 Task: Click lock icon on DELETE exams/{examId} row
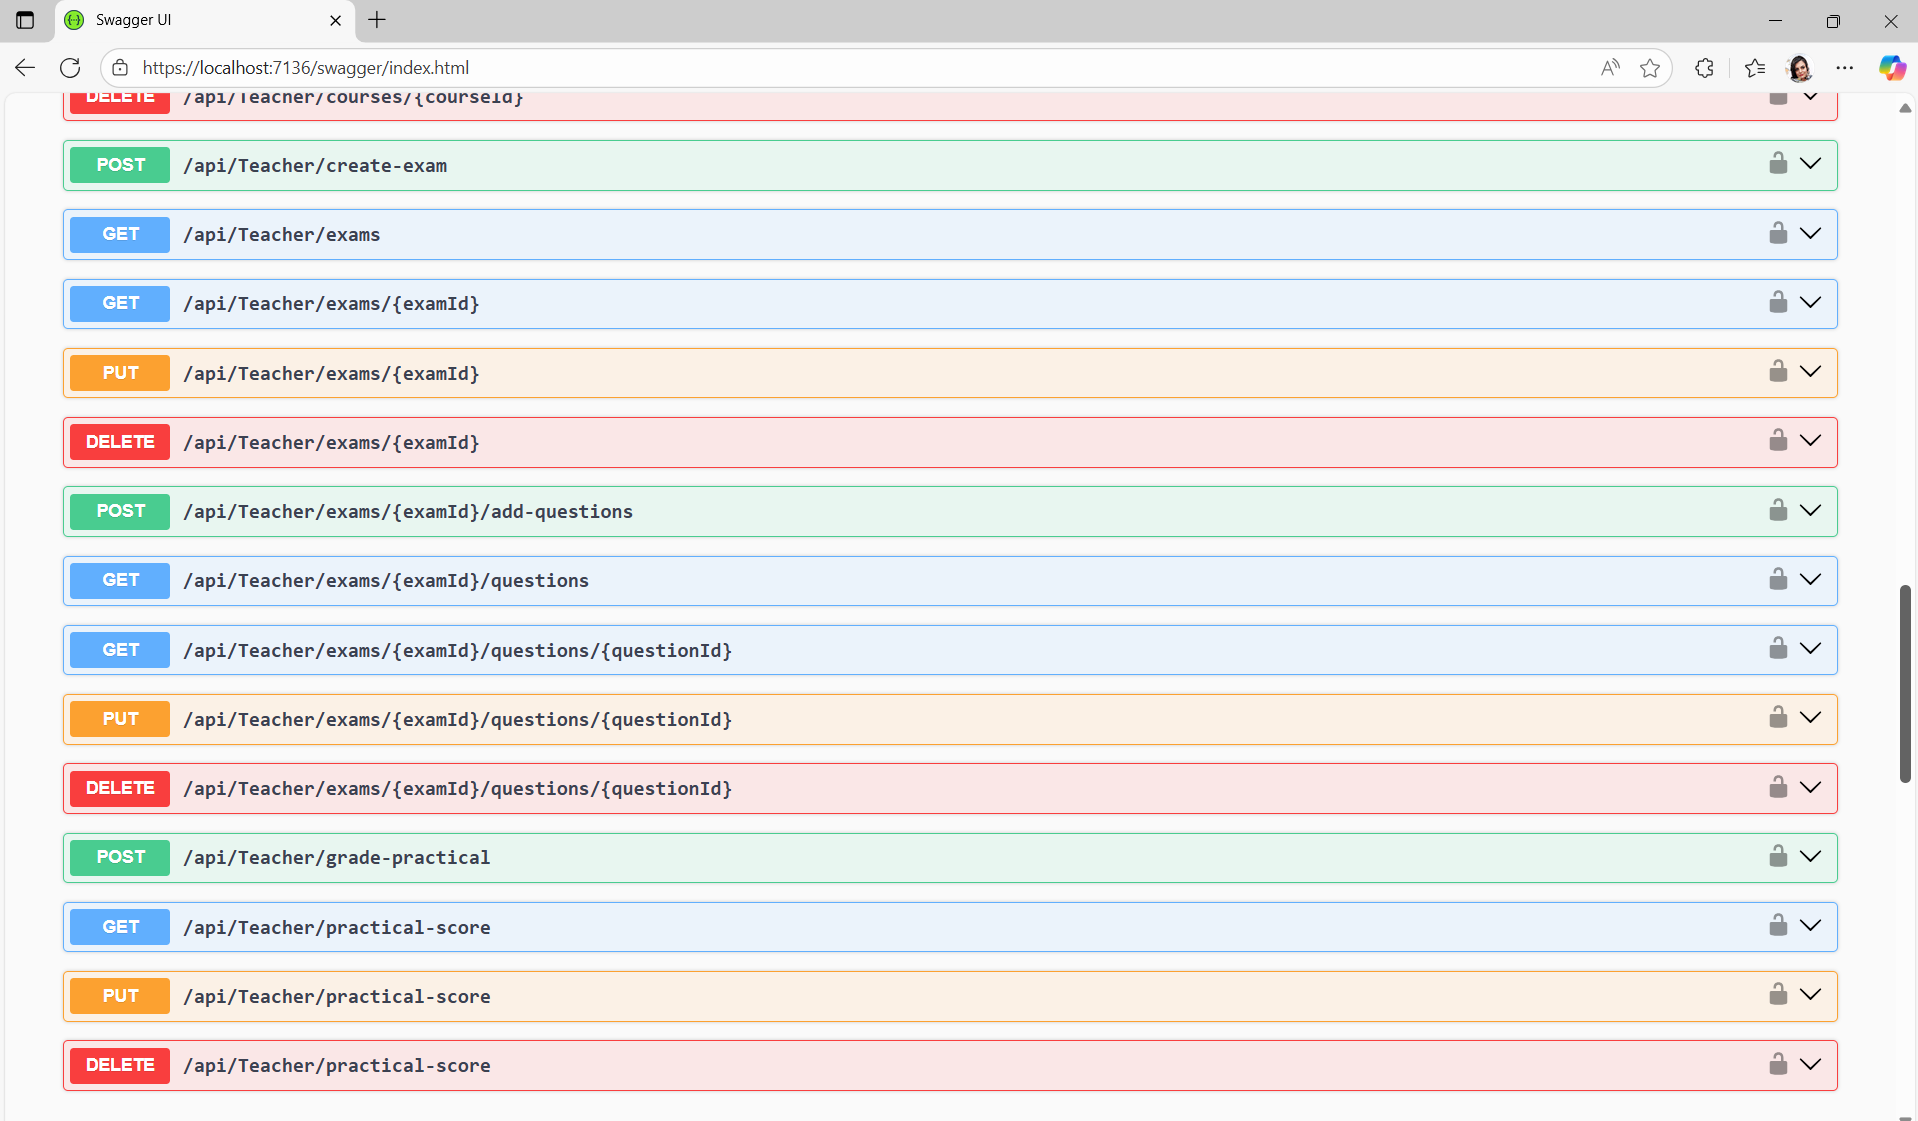pyautogui.click(x=1777, y=441)
